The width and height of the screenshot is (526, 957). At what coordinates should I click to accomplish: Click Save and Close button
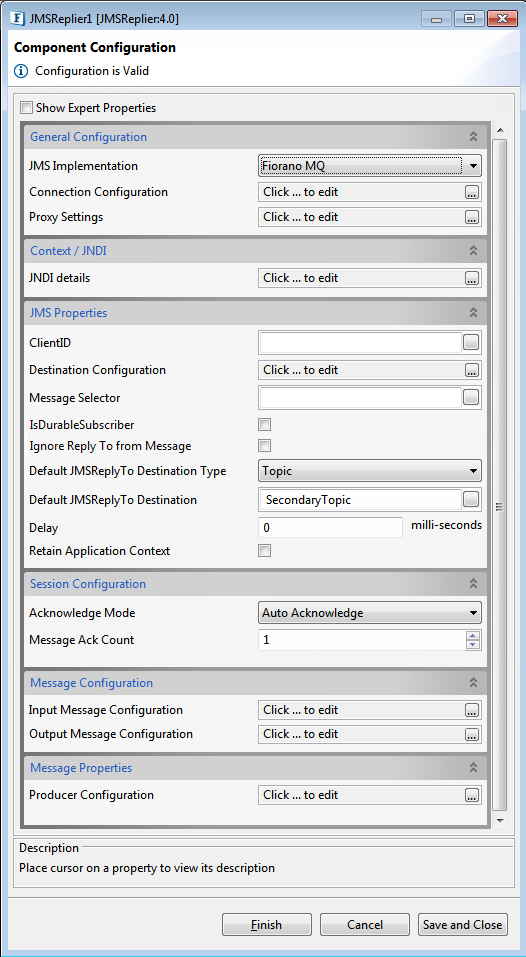coord(463,924)
